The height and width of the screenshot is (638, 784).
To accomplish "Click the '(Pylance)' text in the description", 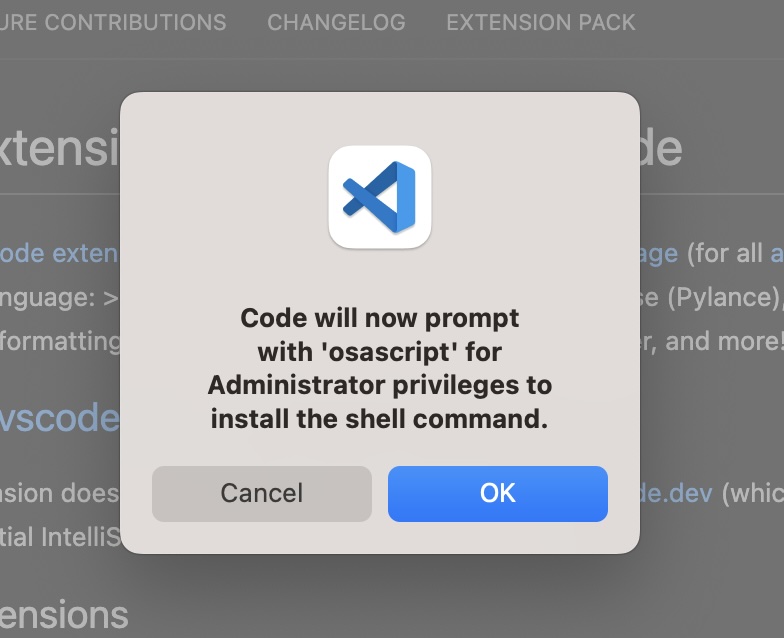I will tap(724, 298).
